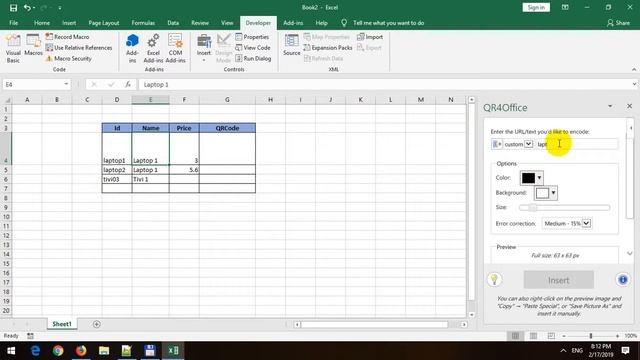Add a new sheet

(96, 324)
